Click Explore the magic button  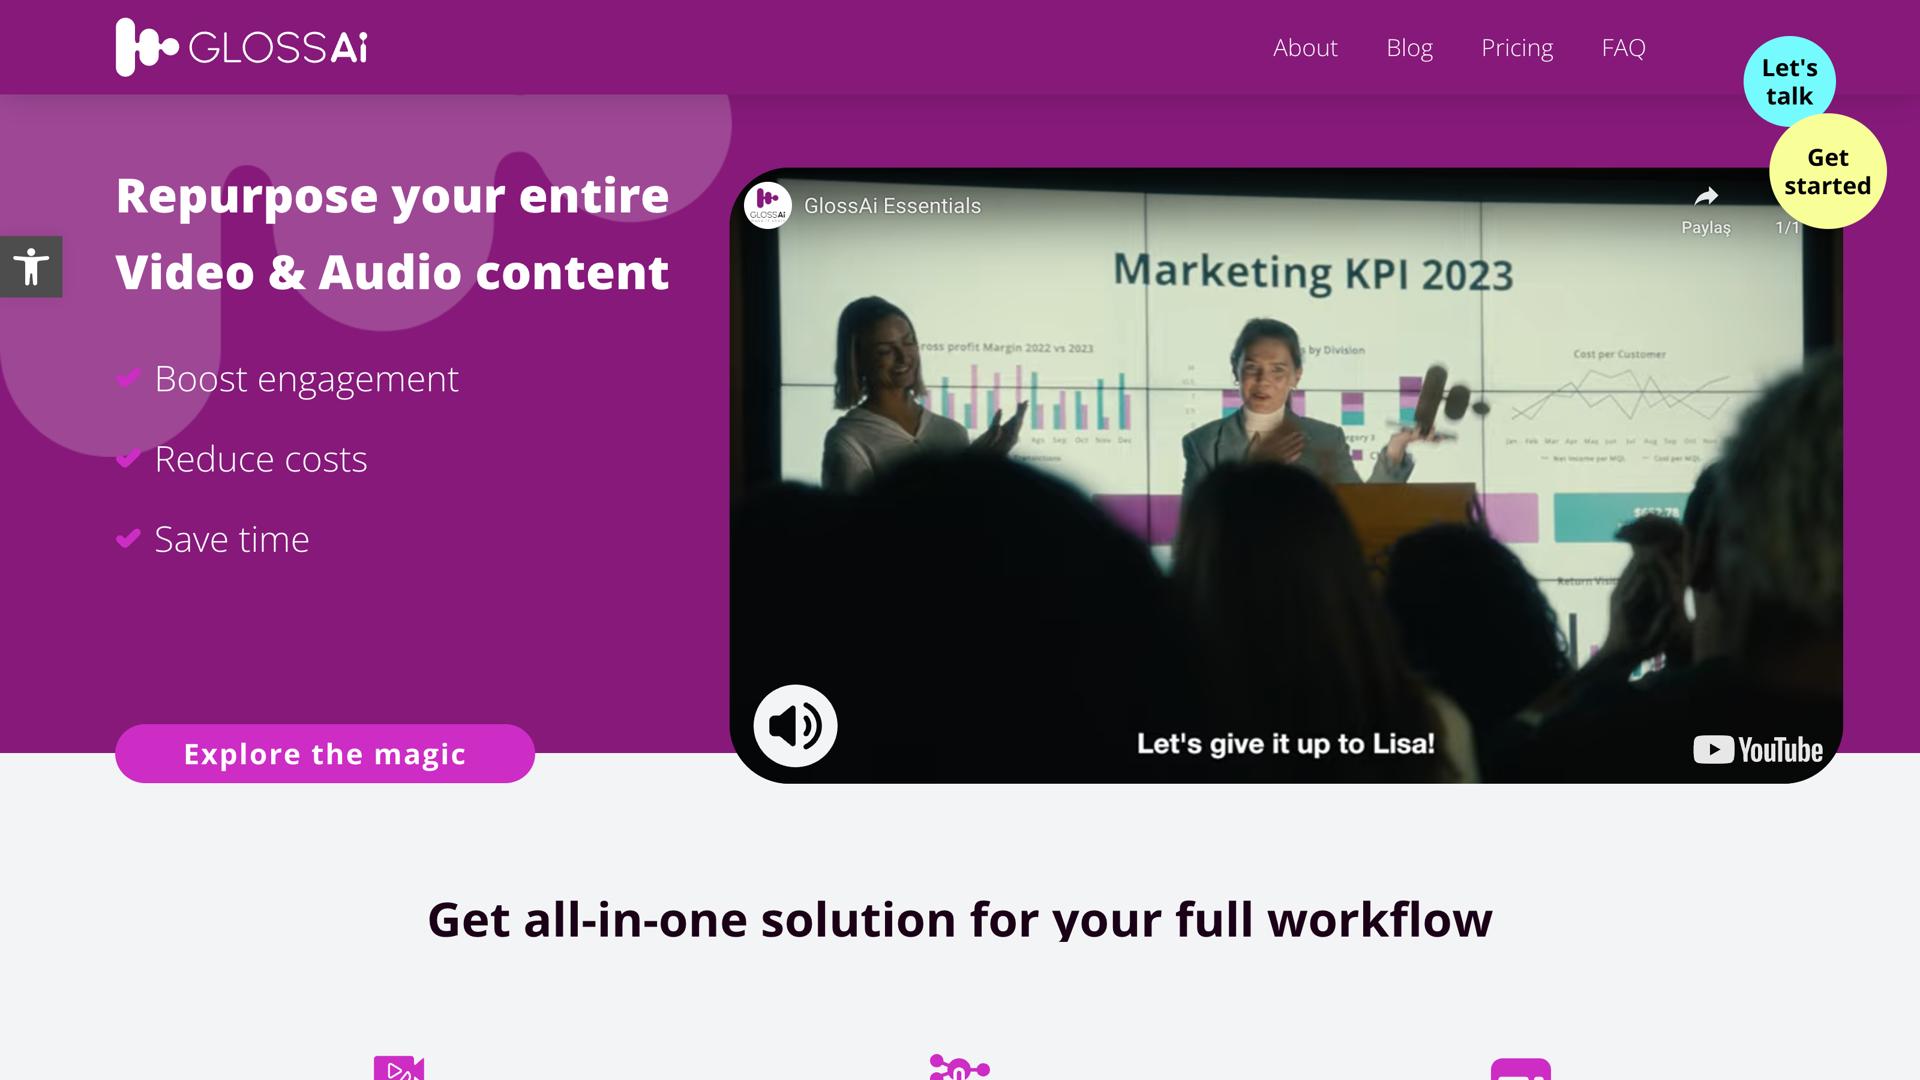pos(325,754)
